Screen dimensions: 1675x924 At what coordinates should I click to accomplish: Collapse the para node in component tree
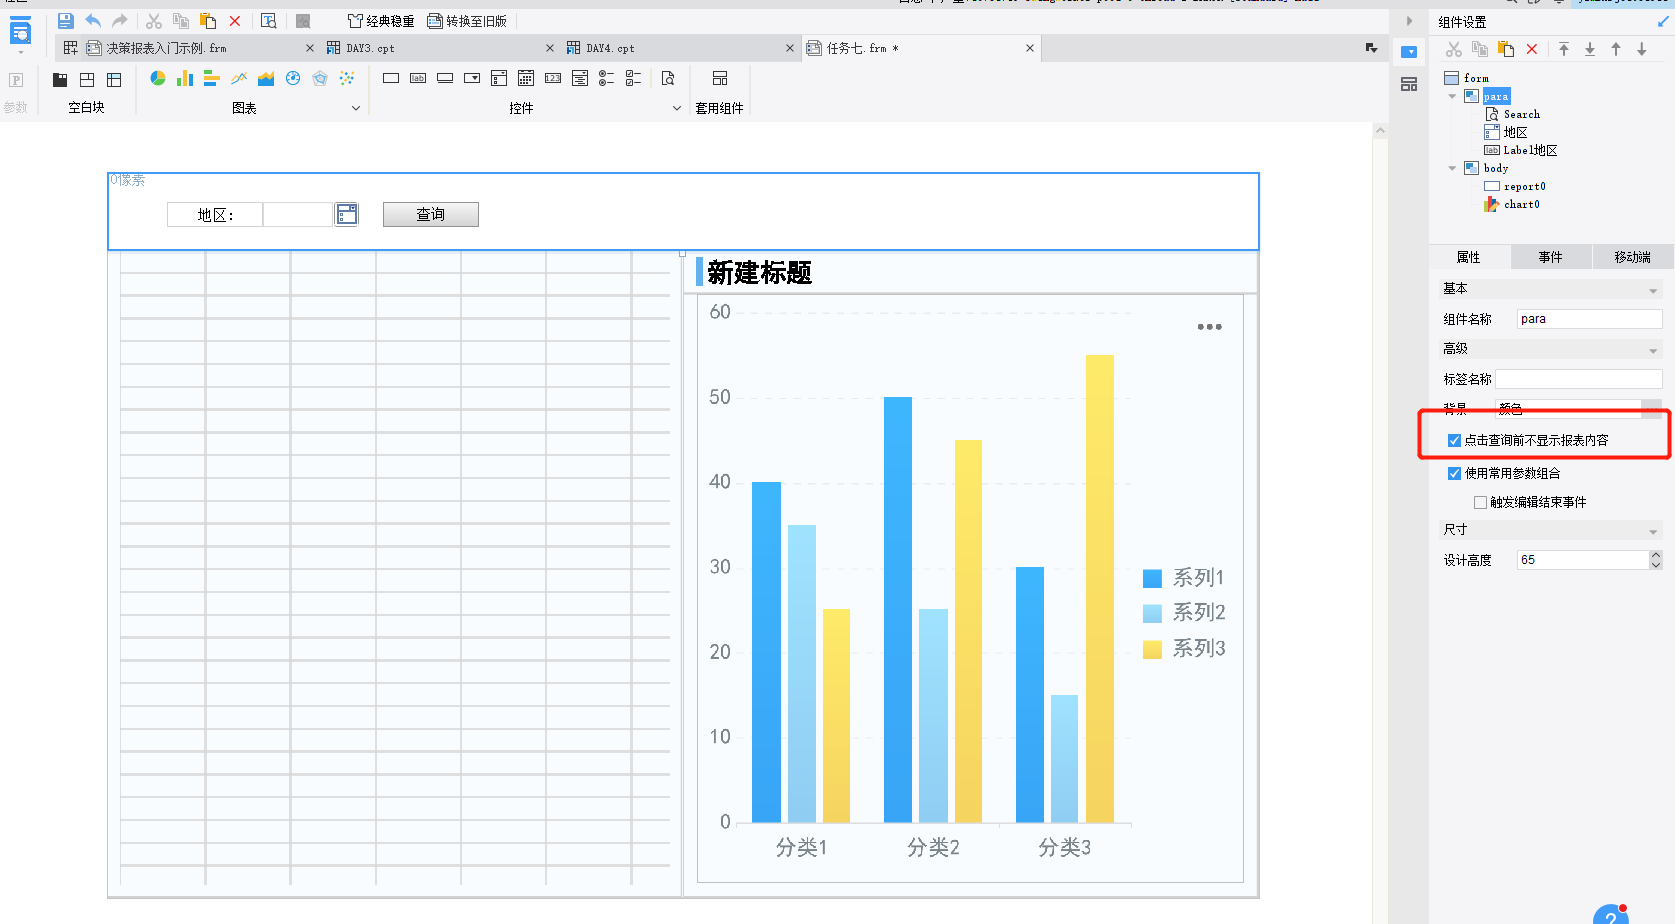point(1452,96)
